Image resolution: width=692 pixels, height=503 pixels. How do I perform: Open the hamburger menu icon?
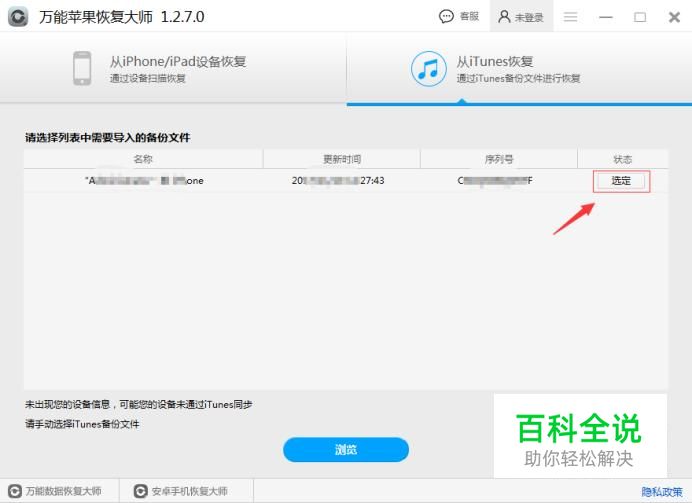[x=571, y=17]
